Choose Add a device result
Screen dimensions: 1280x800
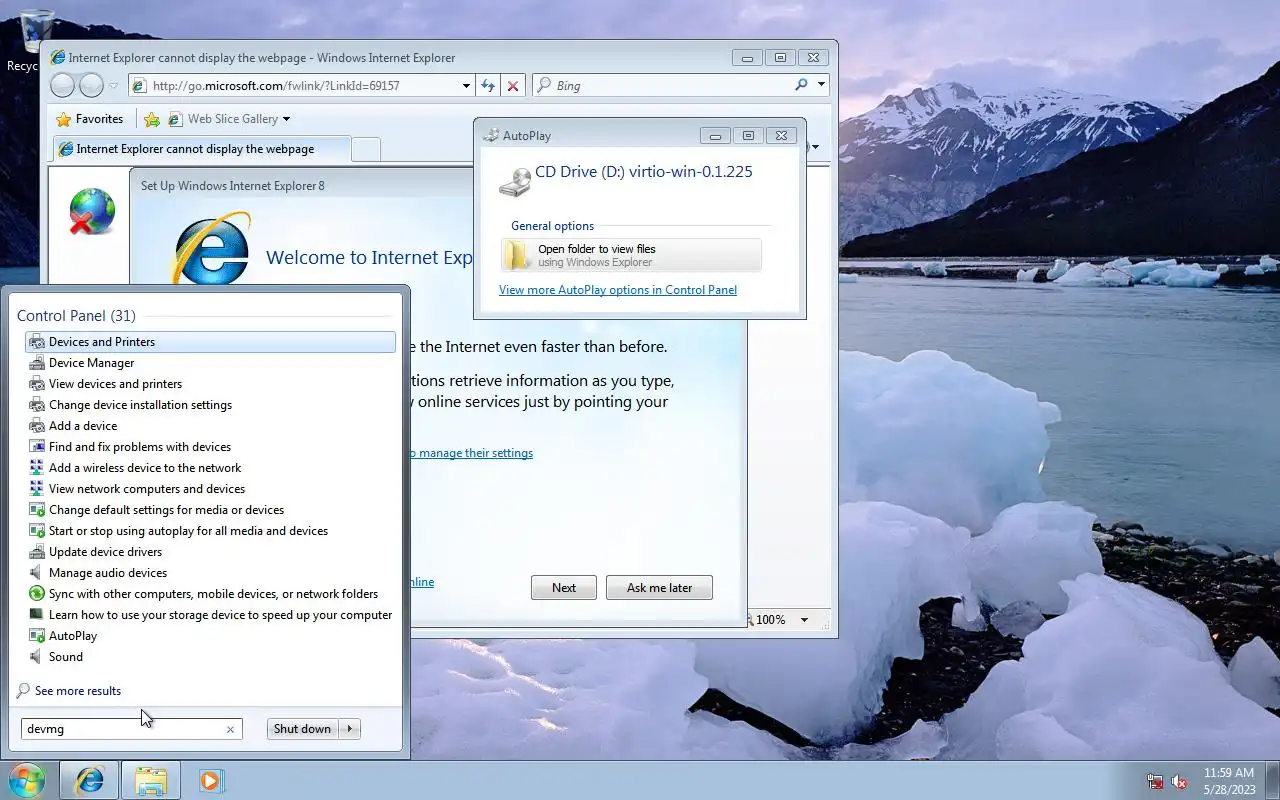tap(210, 426)
